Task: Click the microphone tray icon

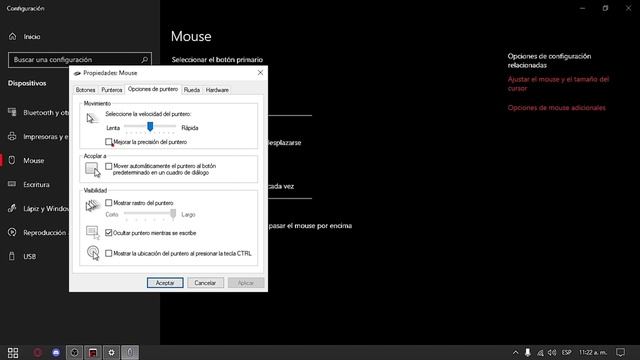Action: click(528, 353)
